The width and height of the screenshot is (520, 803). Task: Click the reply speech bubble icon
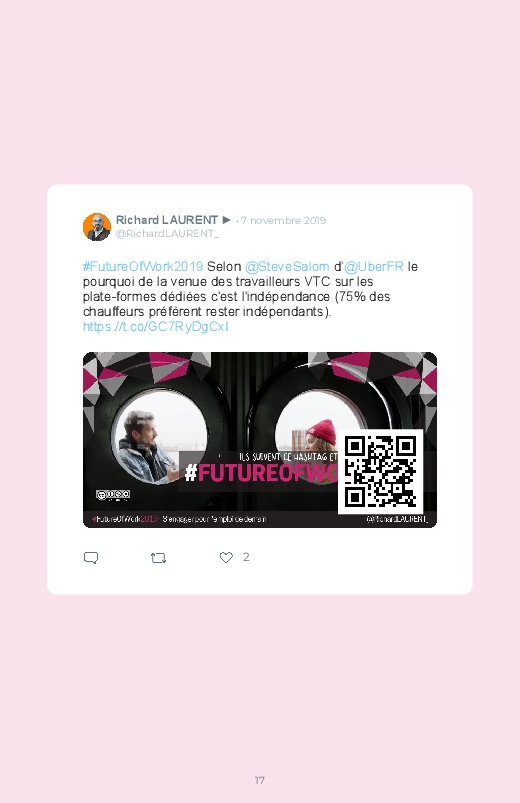[x=91, y=558]
